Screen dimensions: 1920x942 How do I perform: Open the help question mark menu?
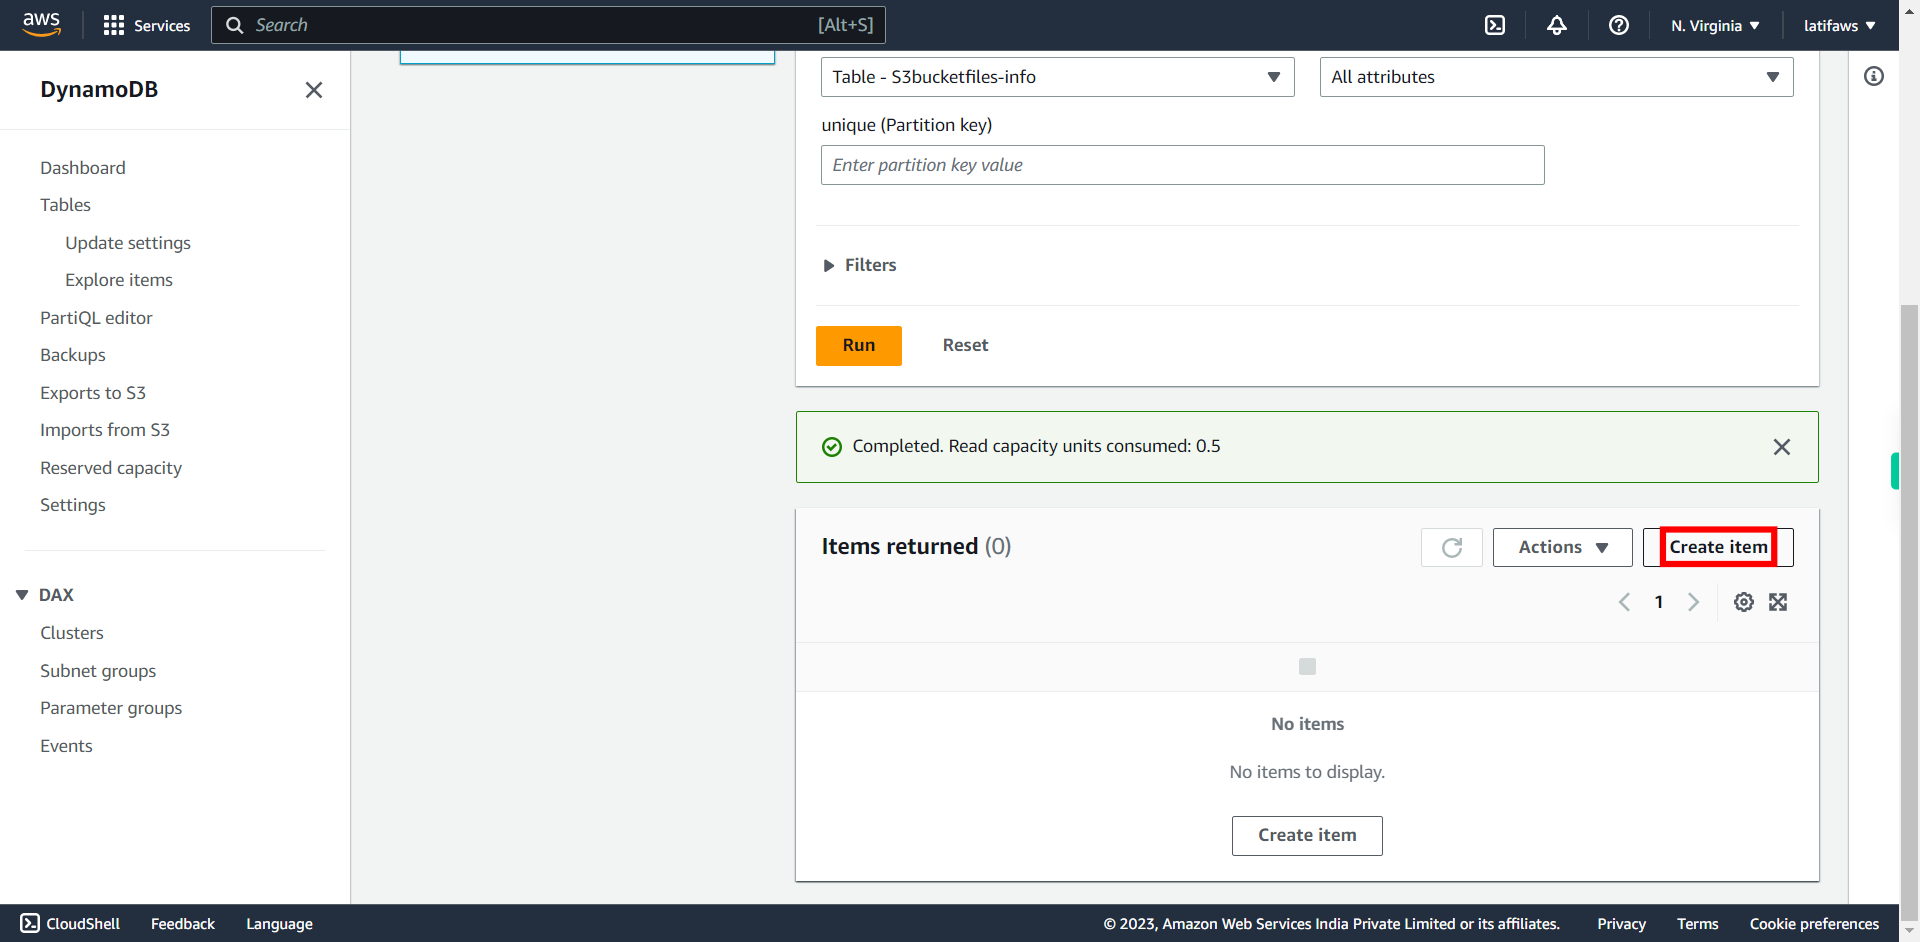tap(1619, 25)
